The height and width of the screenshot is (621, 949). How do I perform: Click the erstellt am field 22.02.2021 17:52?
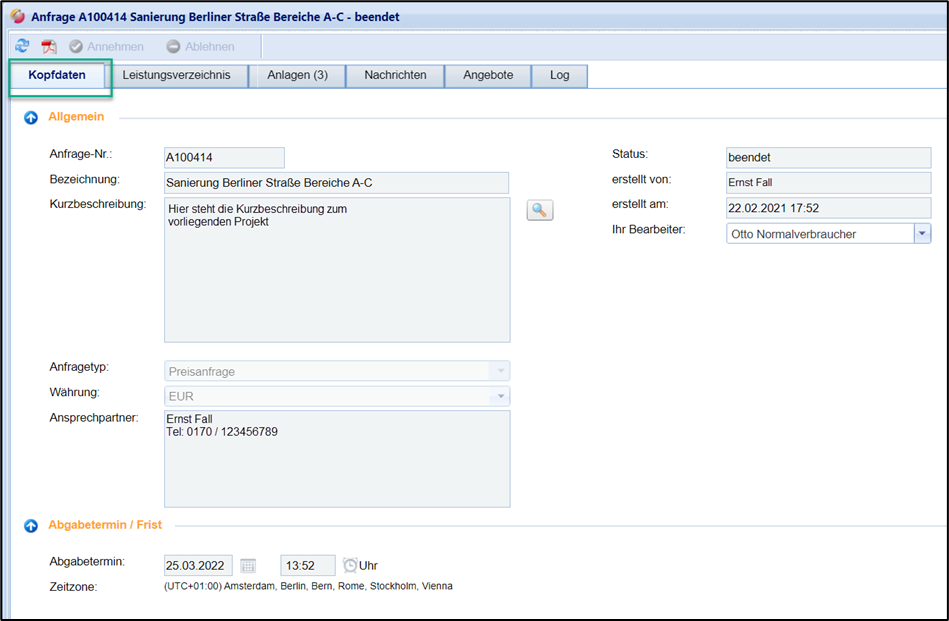(829, 208)
